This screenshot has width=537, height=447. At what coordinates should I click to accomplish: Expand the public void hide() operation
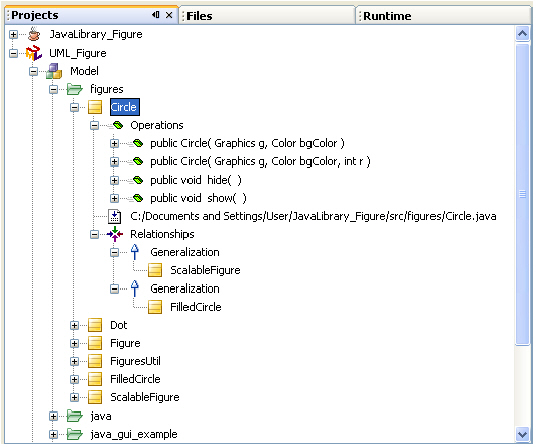pyautogui.click(x=114, y=180)
